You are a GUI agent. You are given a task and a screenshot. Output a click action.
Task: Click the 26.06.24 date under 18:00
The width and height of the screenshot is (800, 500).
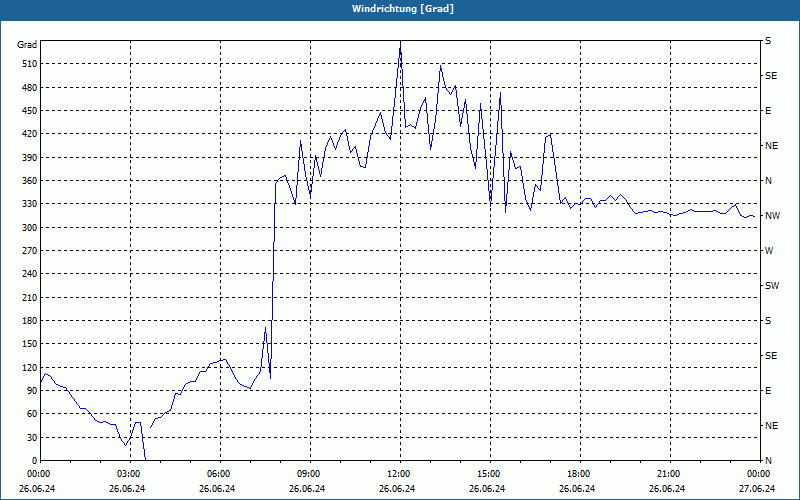coord(577,489)
